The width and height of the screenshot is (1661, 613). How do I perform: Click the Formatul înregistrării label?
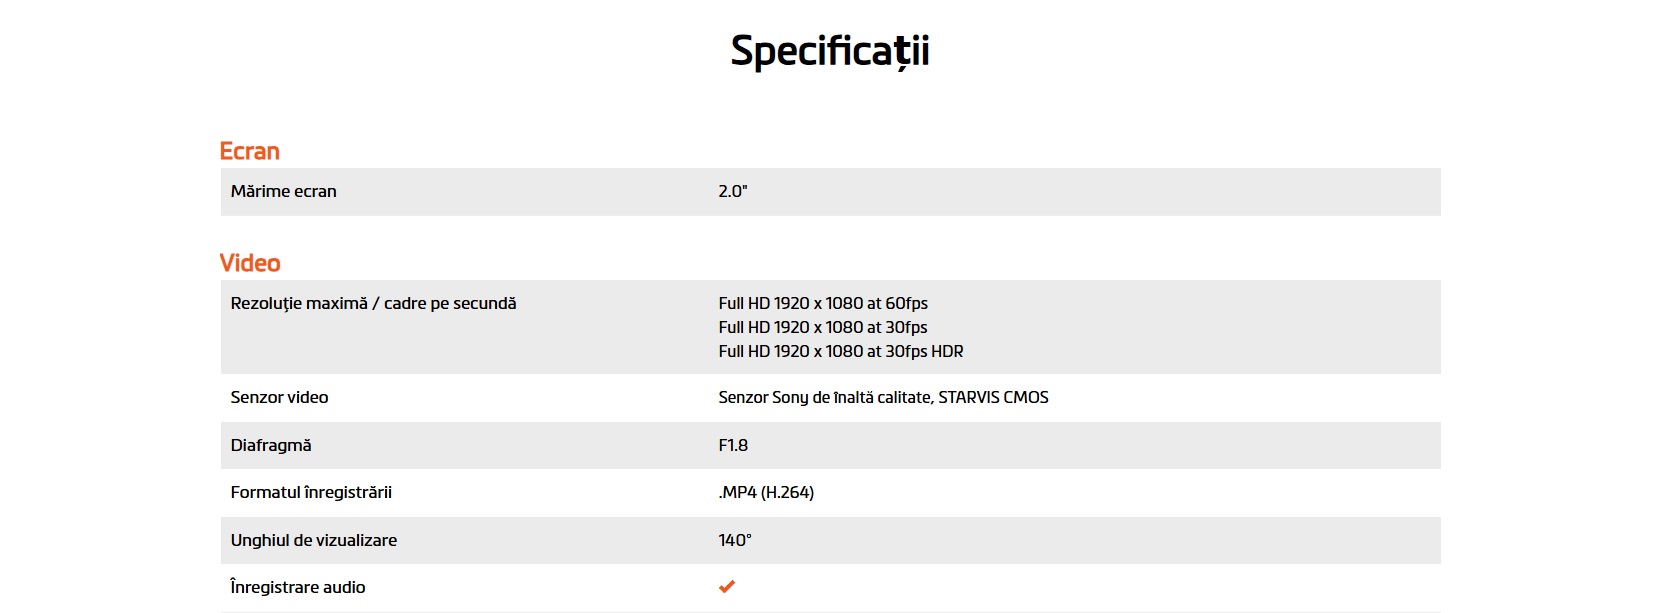[x=311, y=492]
